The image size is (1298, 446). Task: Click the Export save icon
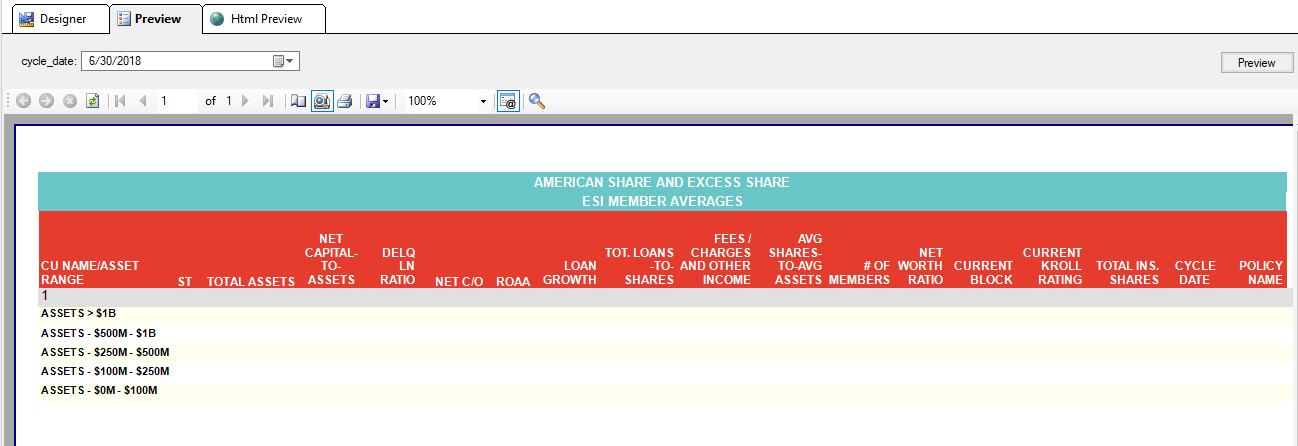point(373,101)
